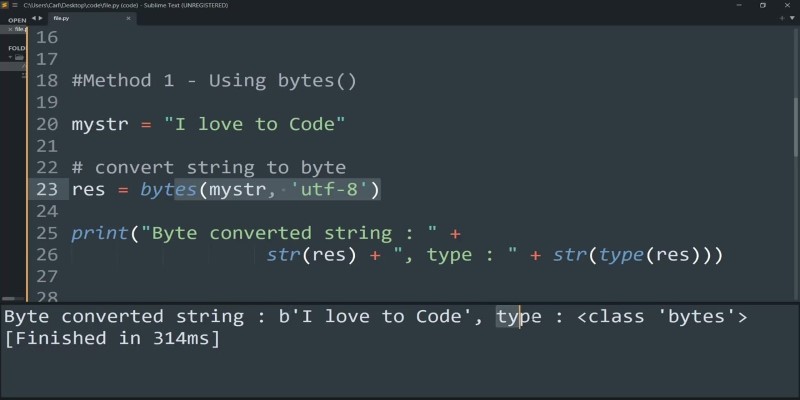Click "Byte converted string : " in code
Viewport: 800px width, 400px height.
pos(289,233)
